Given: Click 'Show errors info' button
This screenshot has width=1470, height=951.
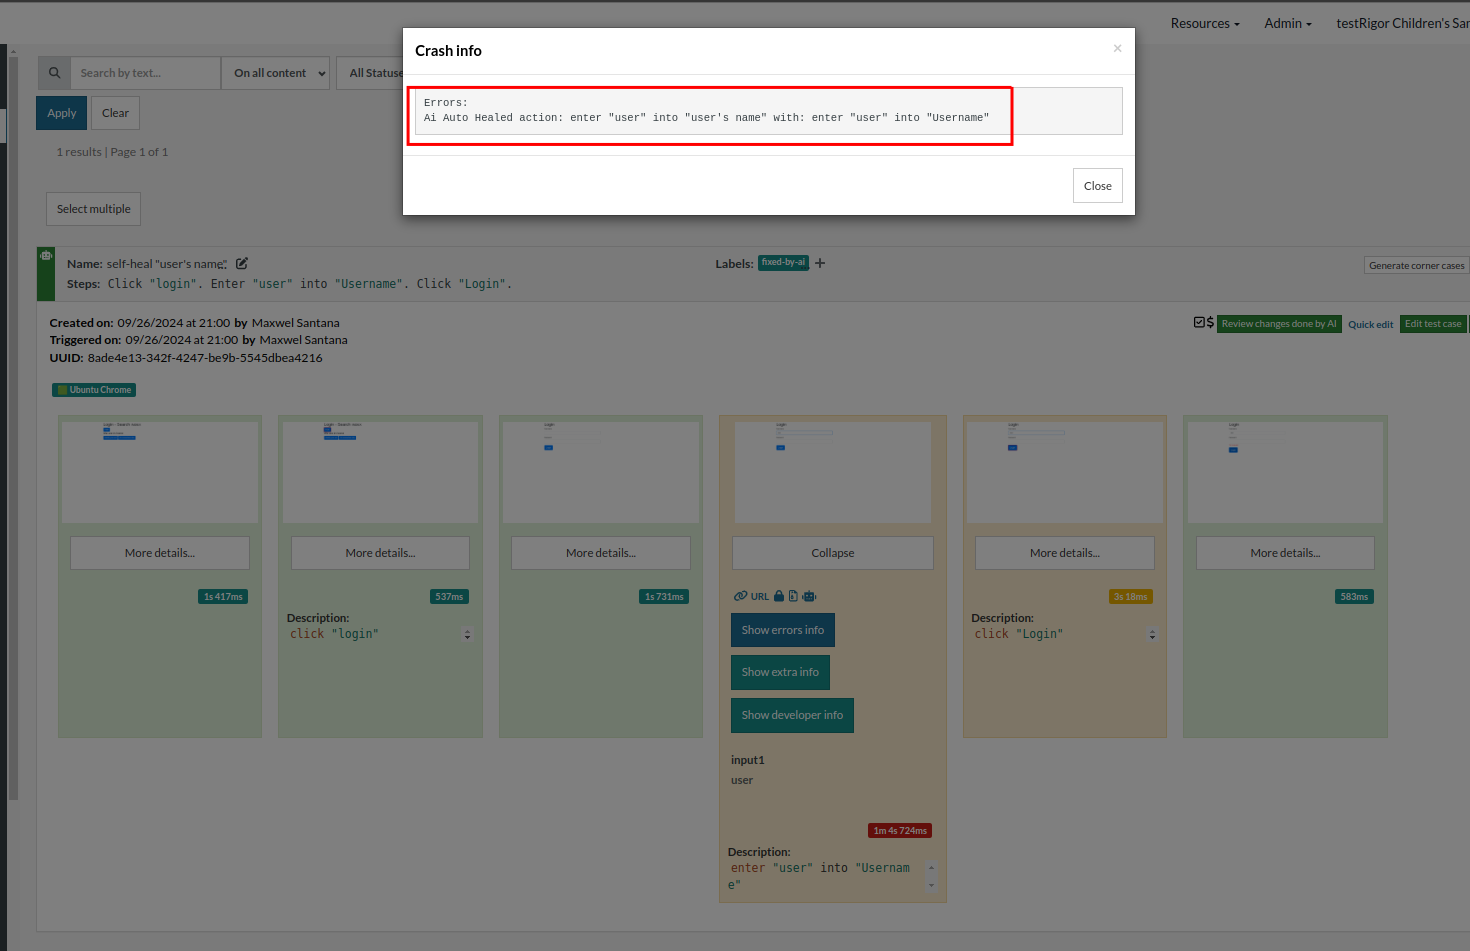Looking at the screenshot, I should (782, 630).
